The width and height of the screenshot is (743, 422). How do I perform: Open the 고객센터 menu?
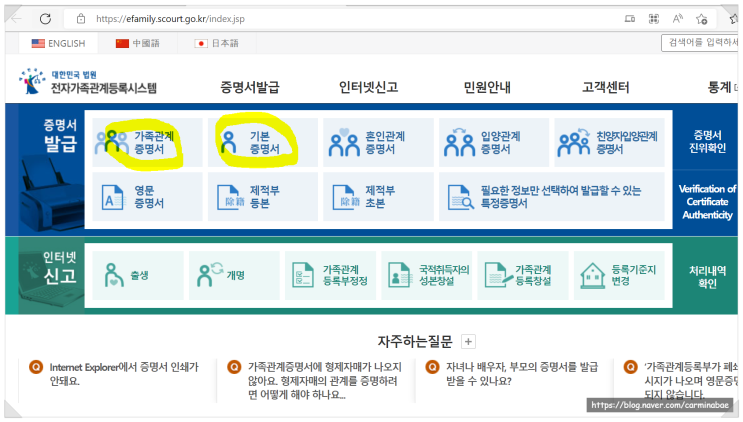(x=606, y=87)
